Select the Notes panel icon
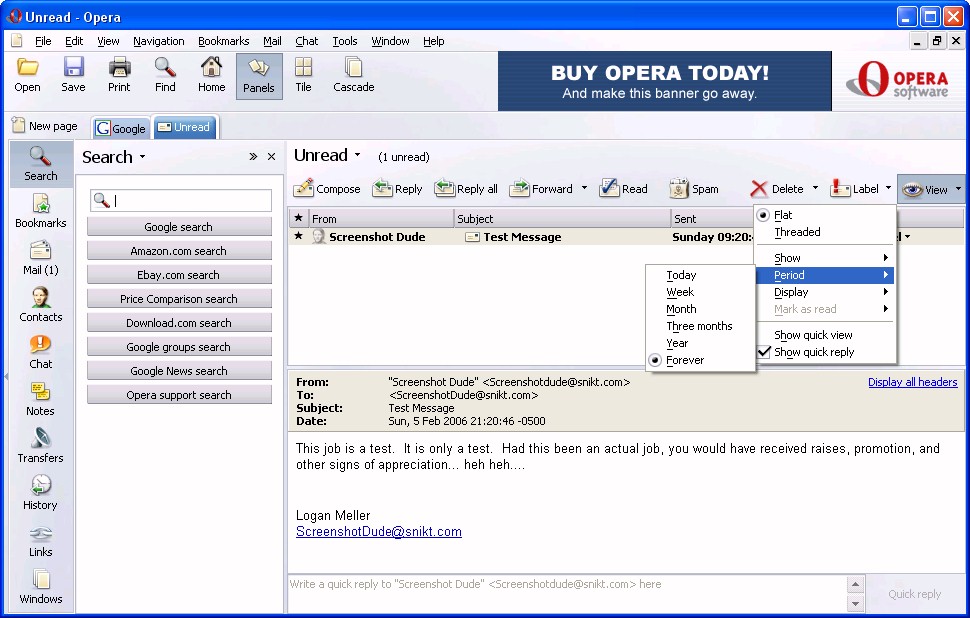Image resolution: width=970 pixels, height=618 pixels. (40, 392)
